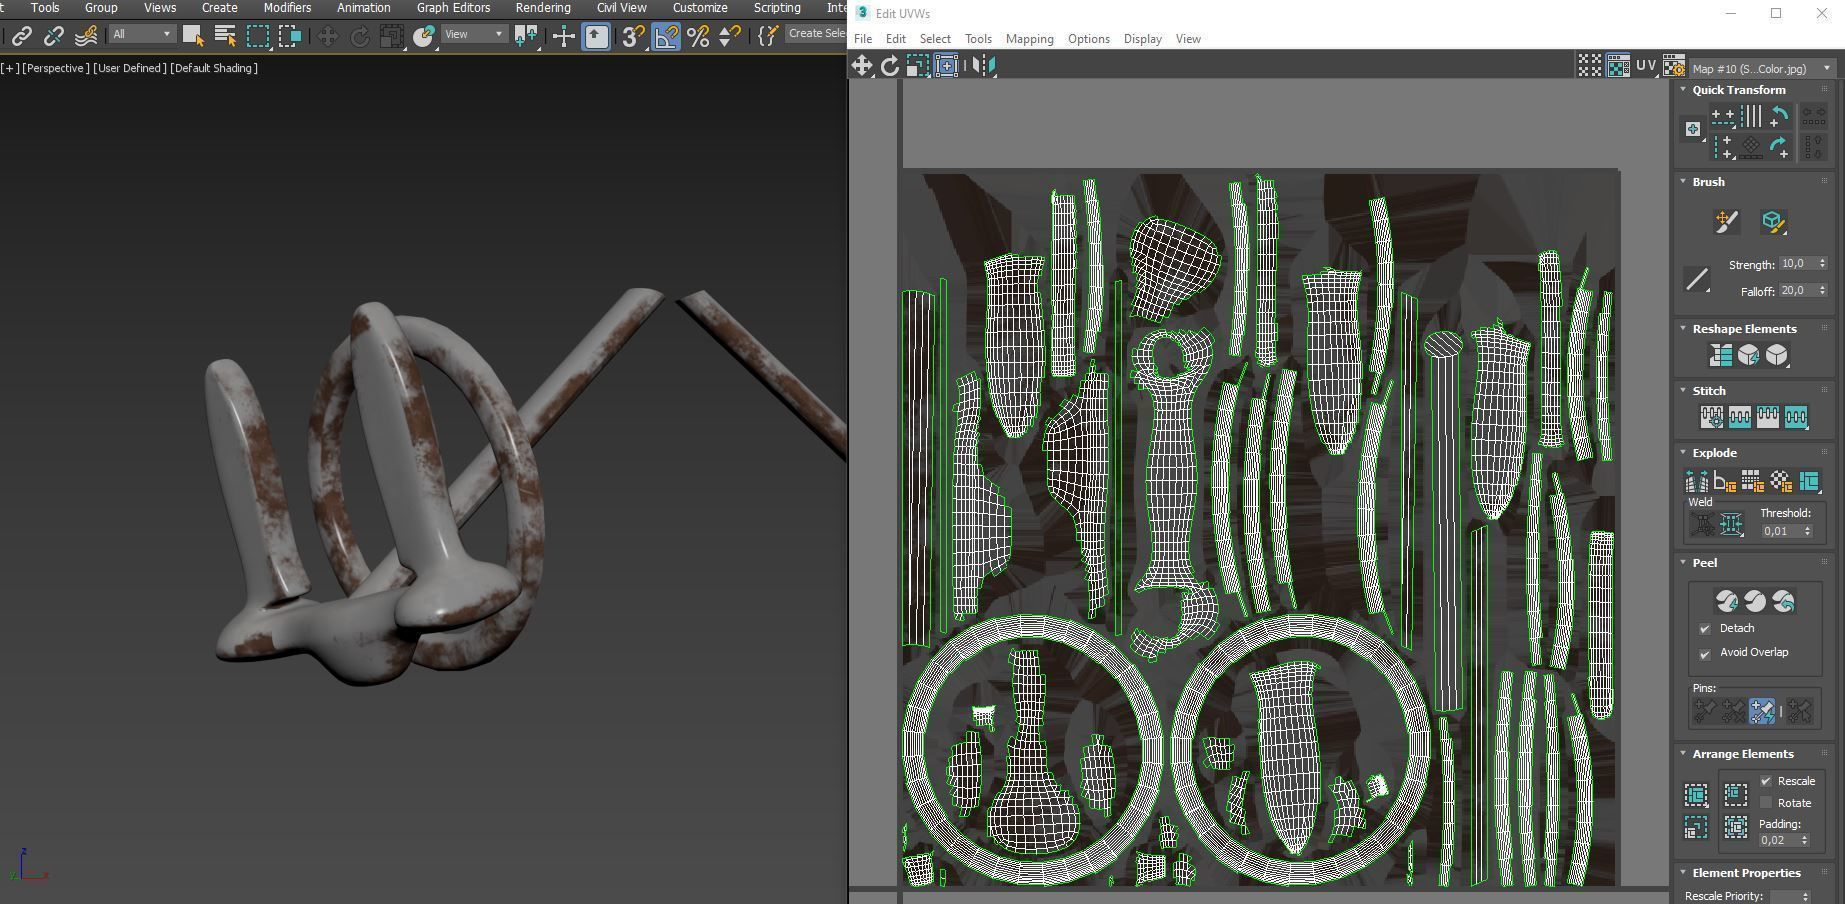Click the Paint Move brush icon

[x=1726, y=221]
